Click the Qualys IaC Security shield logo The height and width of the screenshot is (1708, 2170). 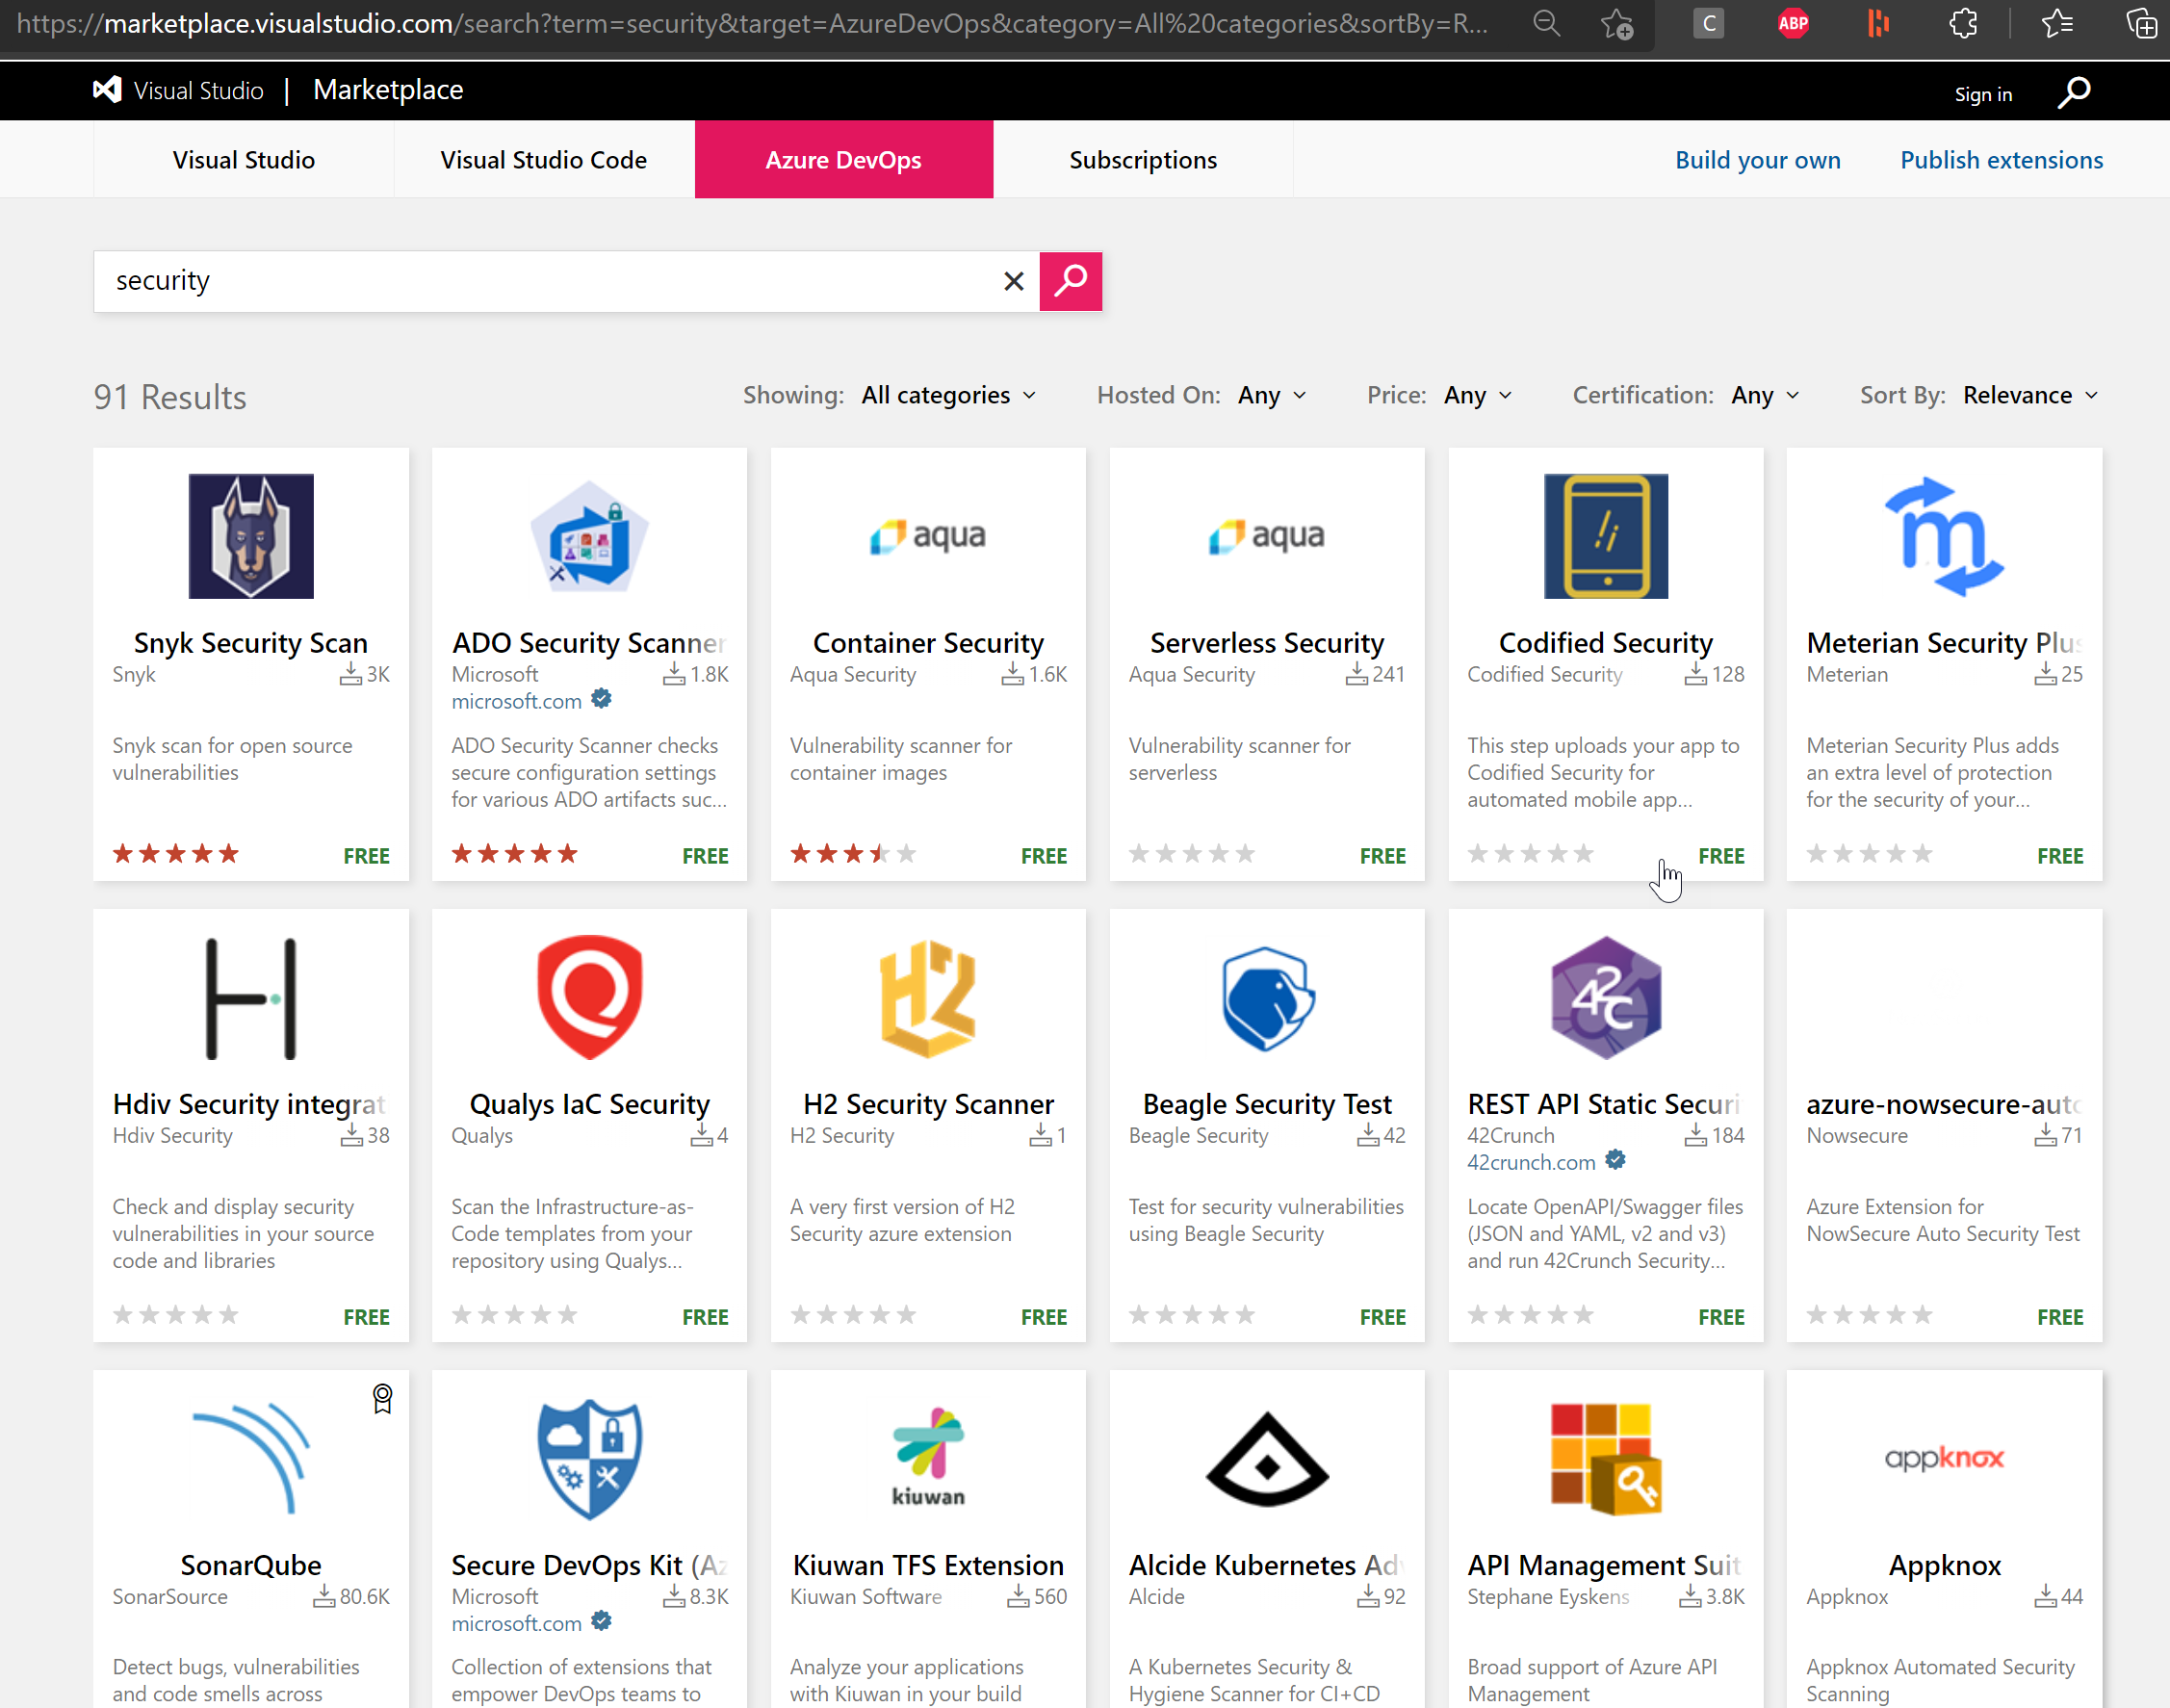(589, 997)
